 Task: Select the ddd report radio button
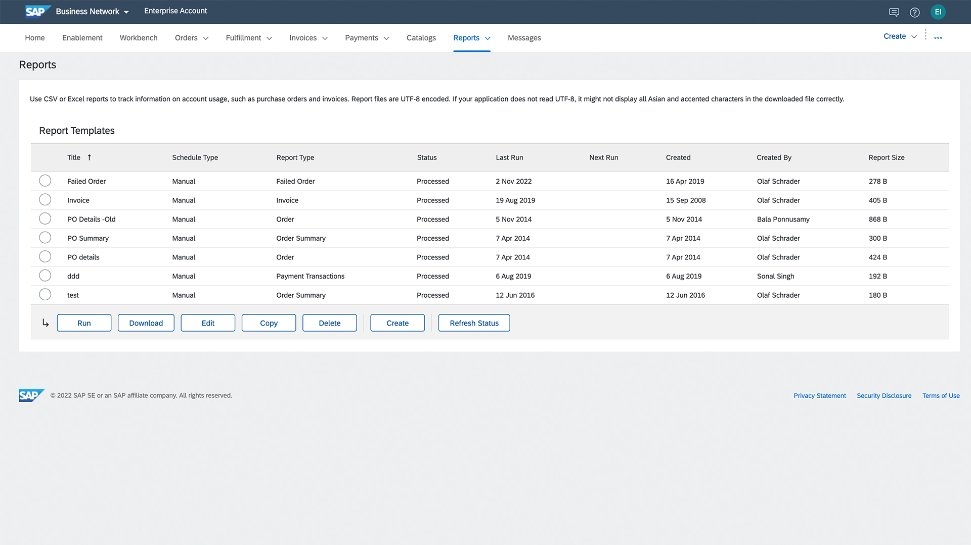pos(45,276)
